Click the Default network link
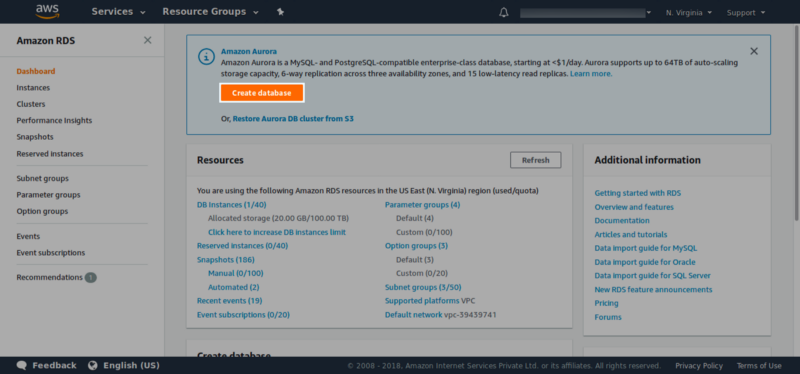The height and width of the screenshot is (374, 800). (x=414, y=315)
